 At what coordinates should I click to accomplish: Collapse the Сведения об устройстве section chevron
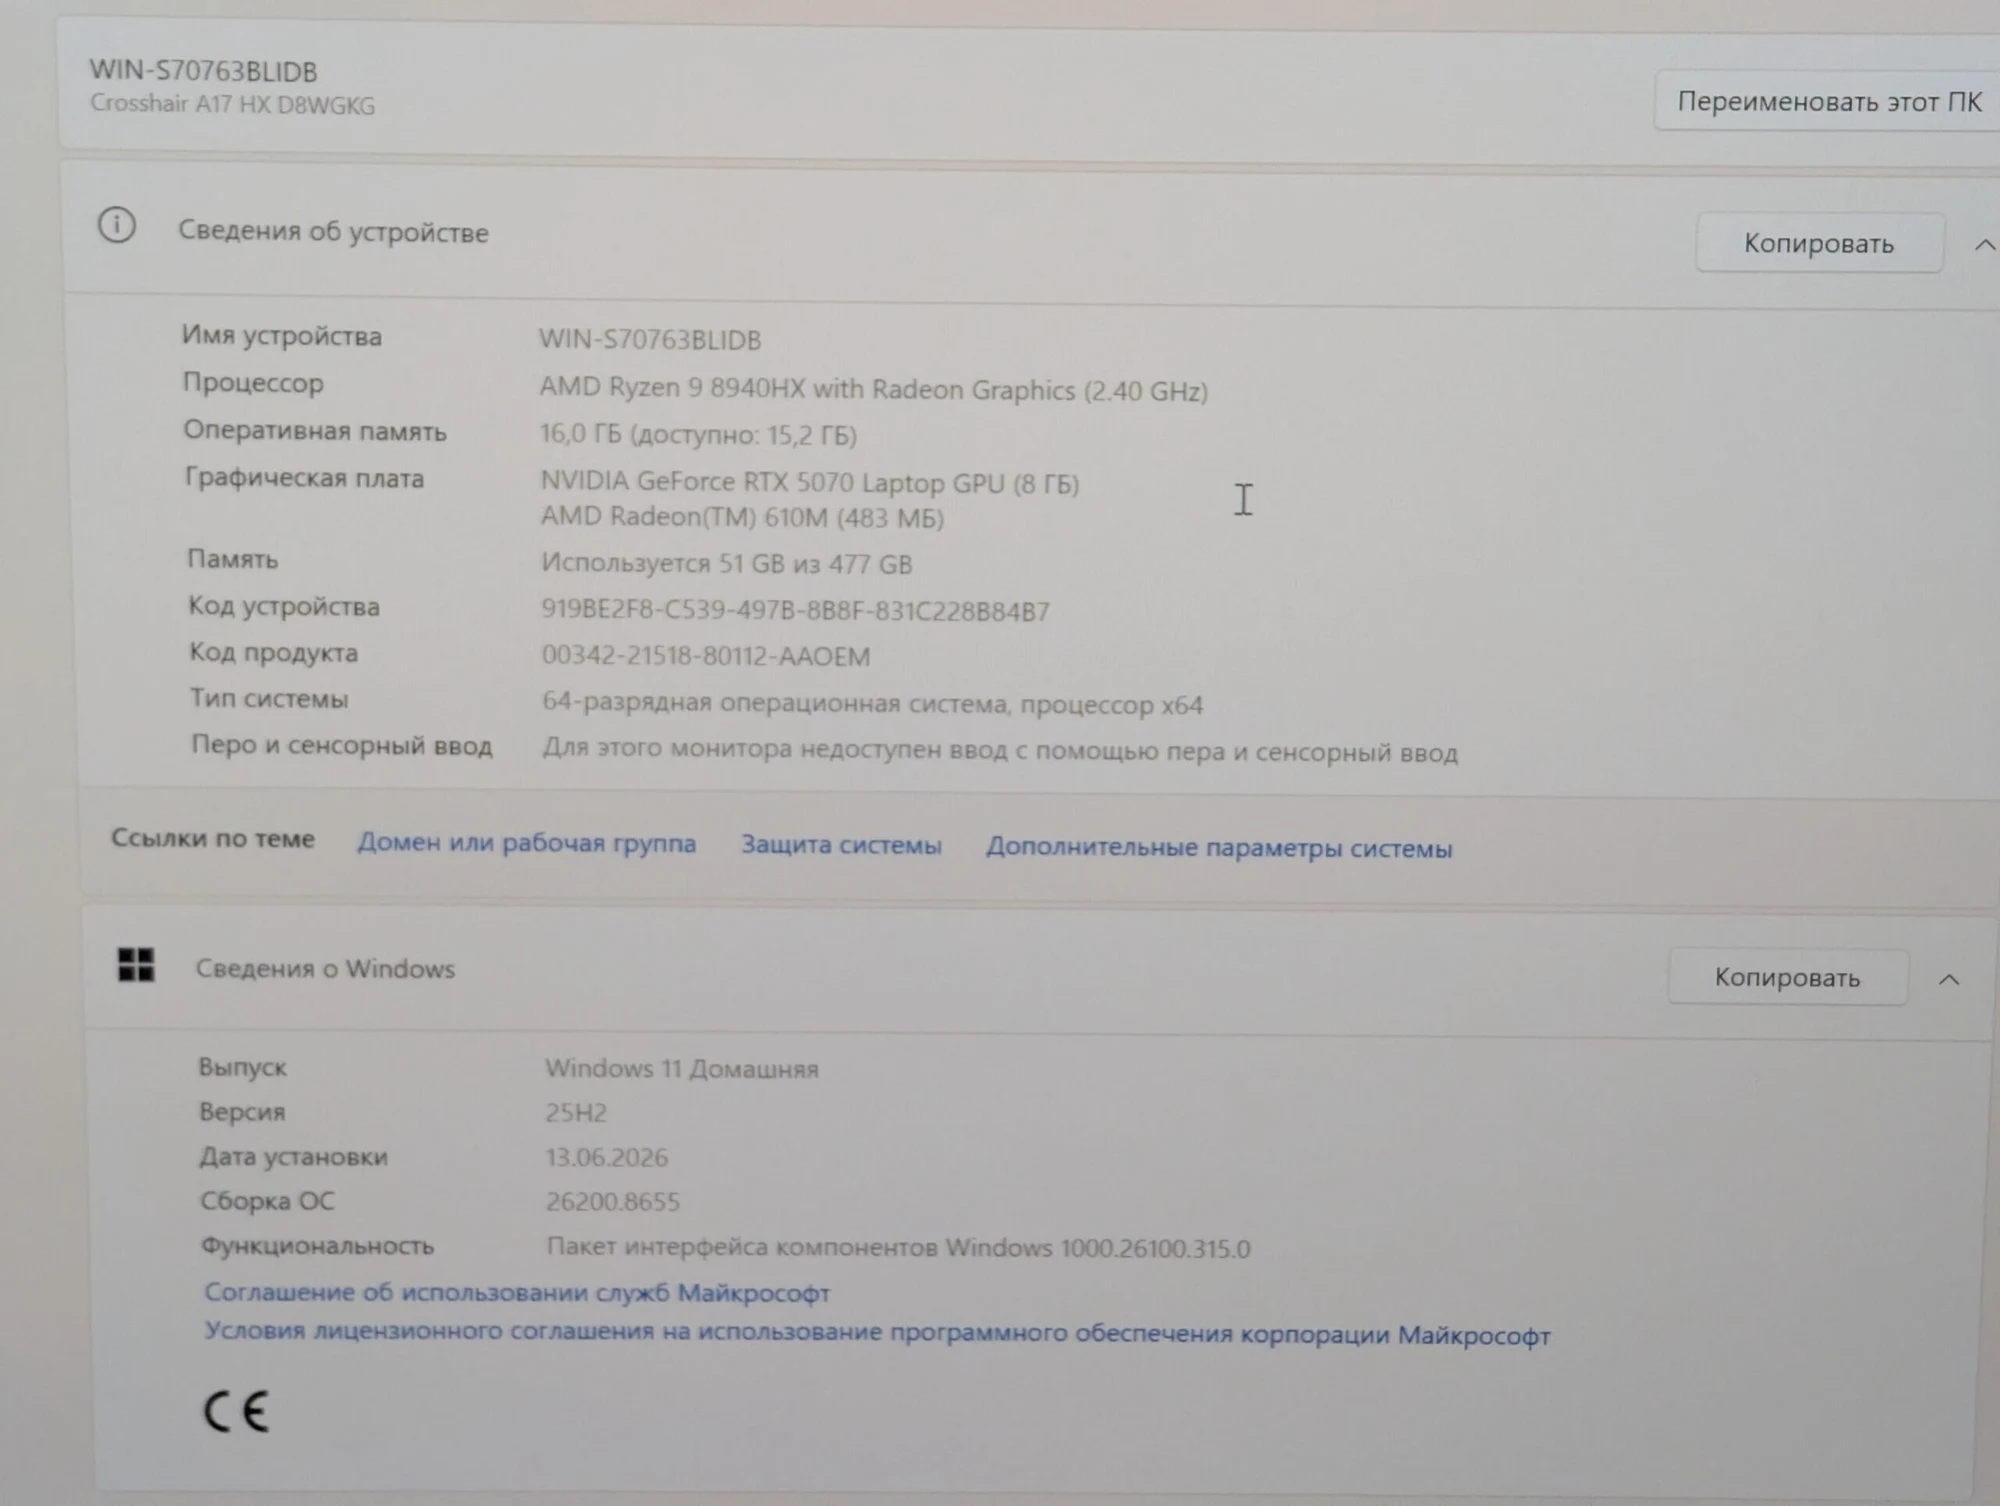coord(1985,245)
